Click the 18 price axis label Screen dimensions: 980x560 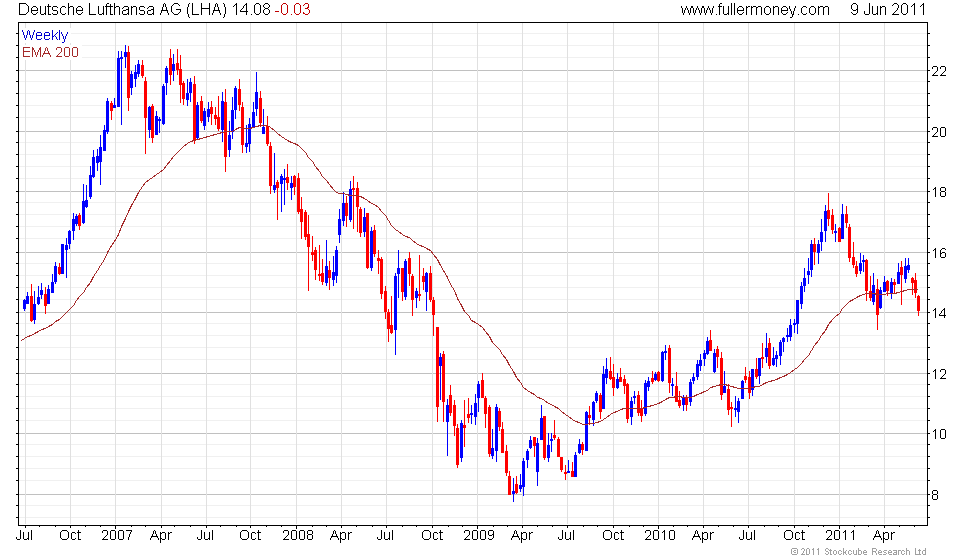click(x=939, y=192)
